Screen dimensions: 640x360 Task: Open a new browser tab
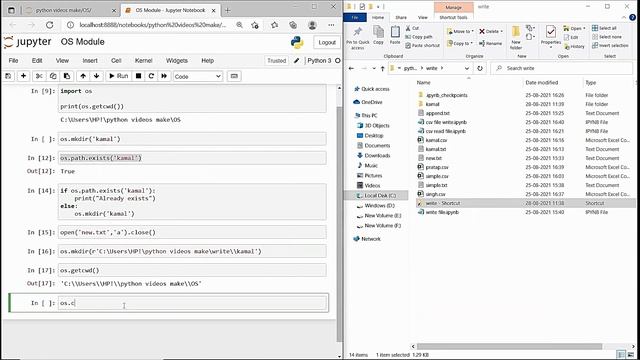[228, 10]
